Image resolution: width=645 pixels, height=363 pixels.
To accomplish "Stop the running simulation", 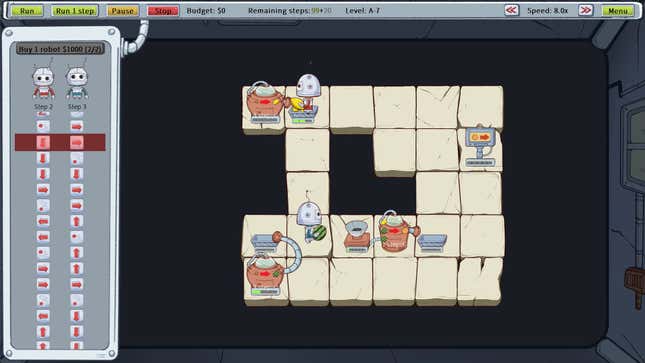I will pos(163,11).
